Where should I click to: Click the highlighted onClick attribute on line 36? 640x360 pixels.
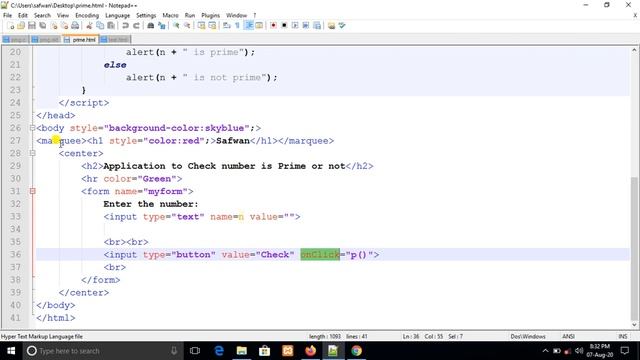tap(320, 254)
